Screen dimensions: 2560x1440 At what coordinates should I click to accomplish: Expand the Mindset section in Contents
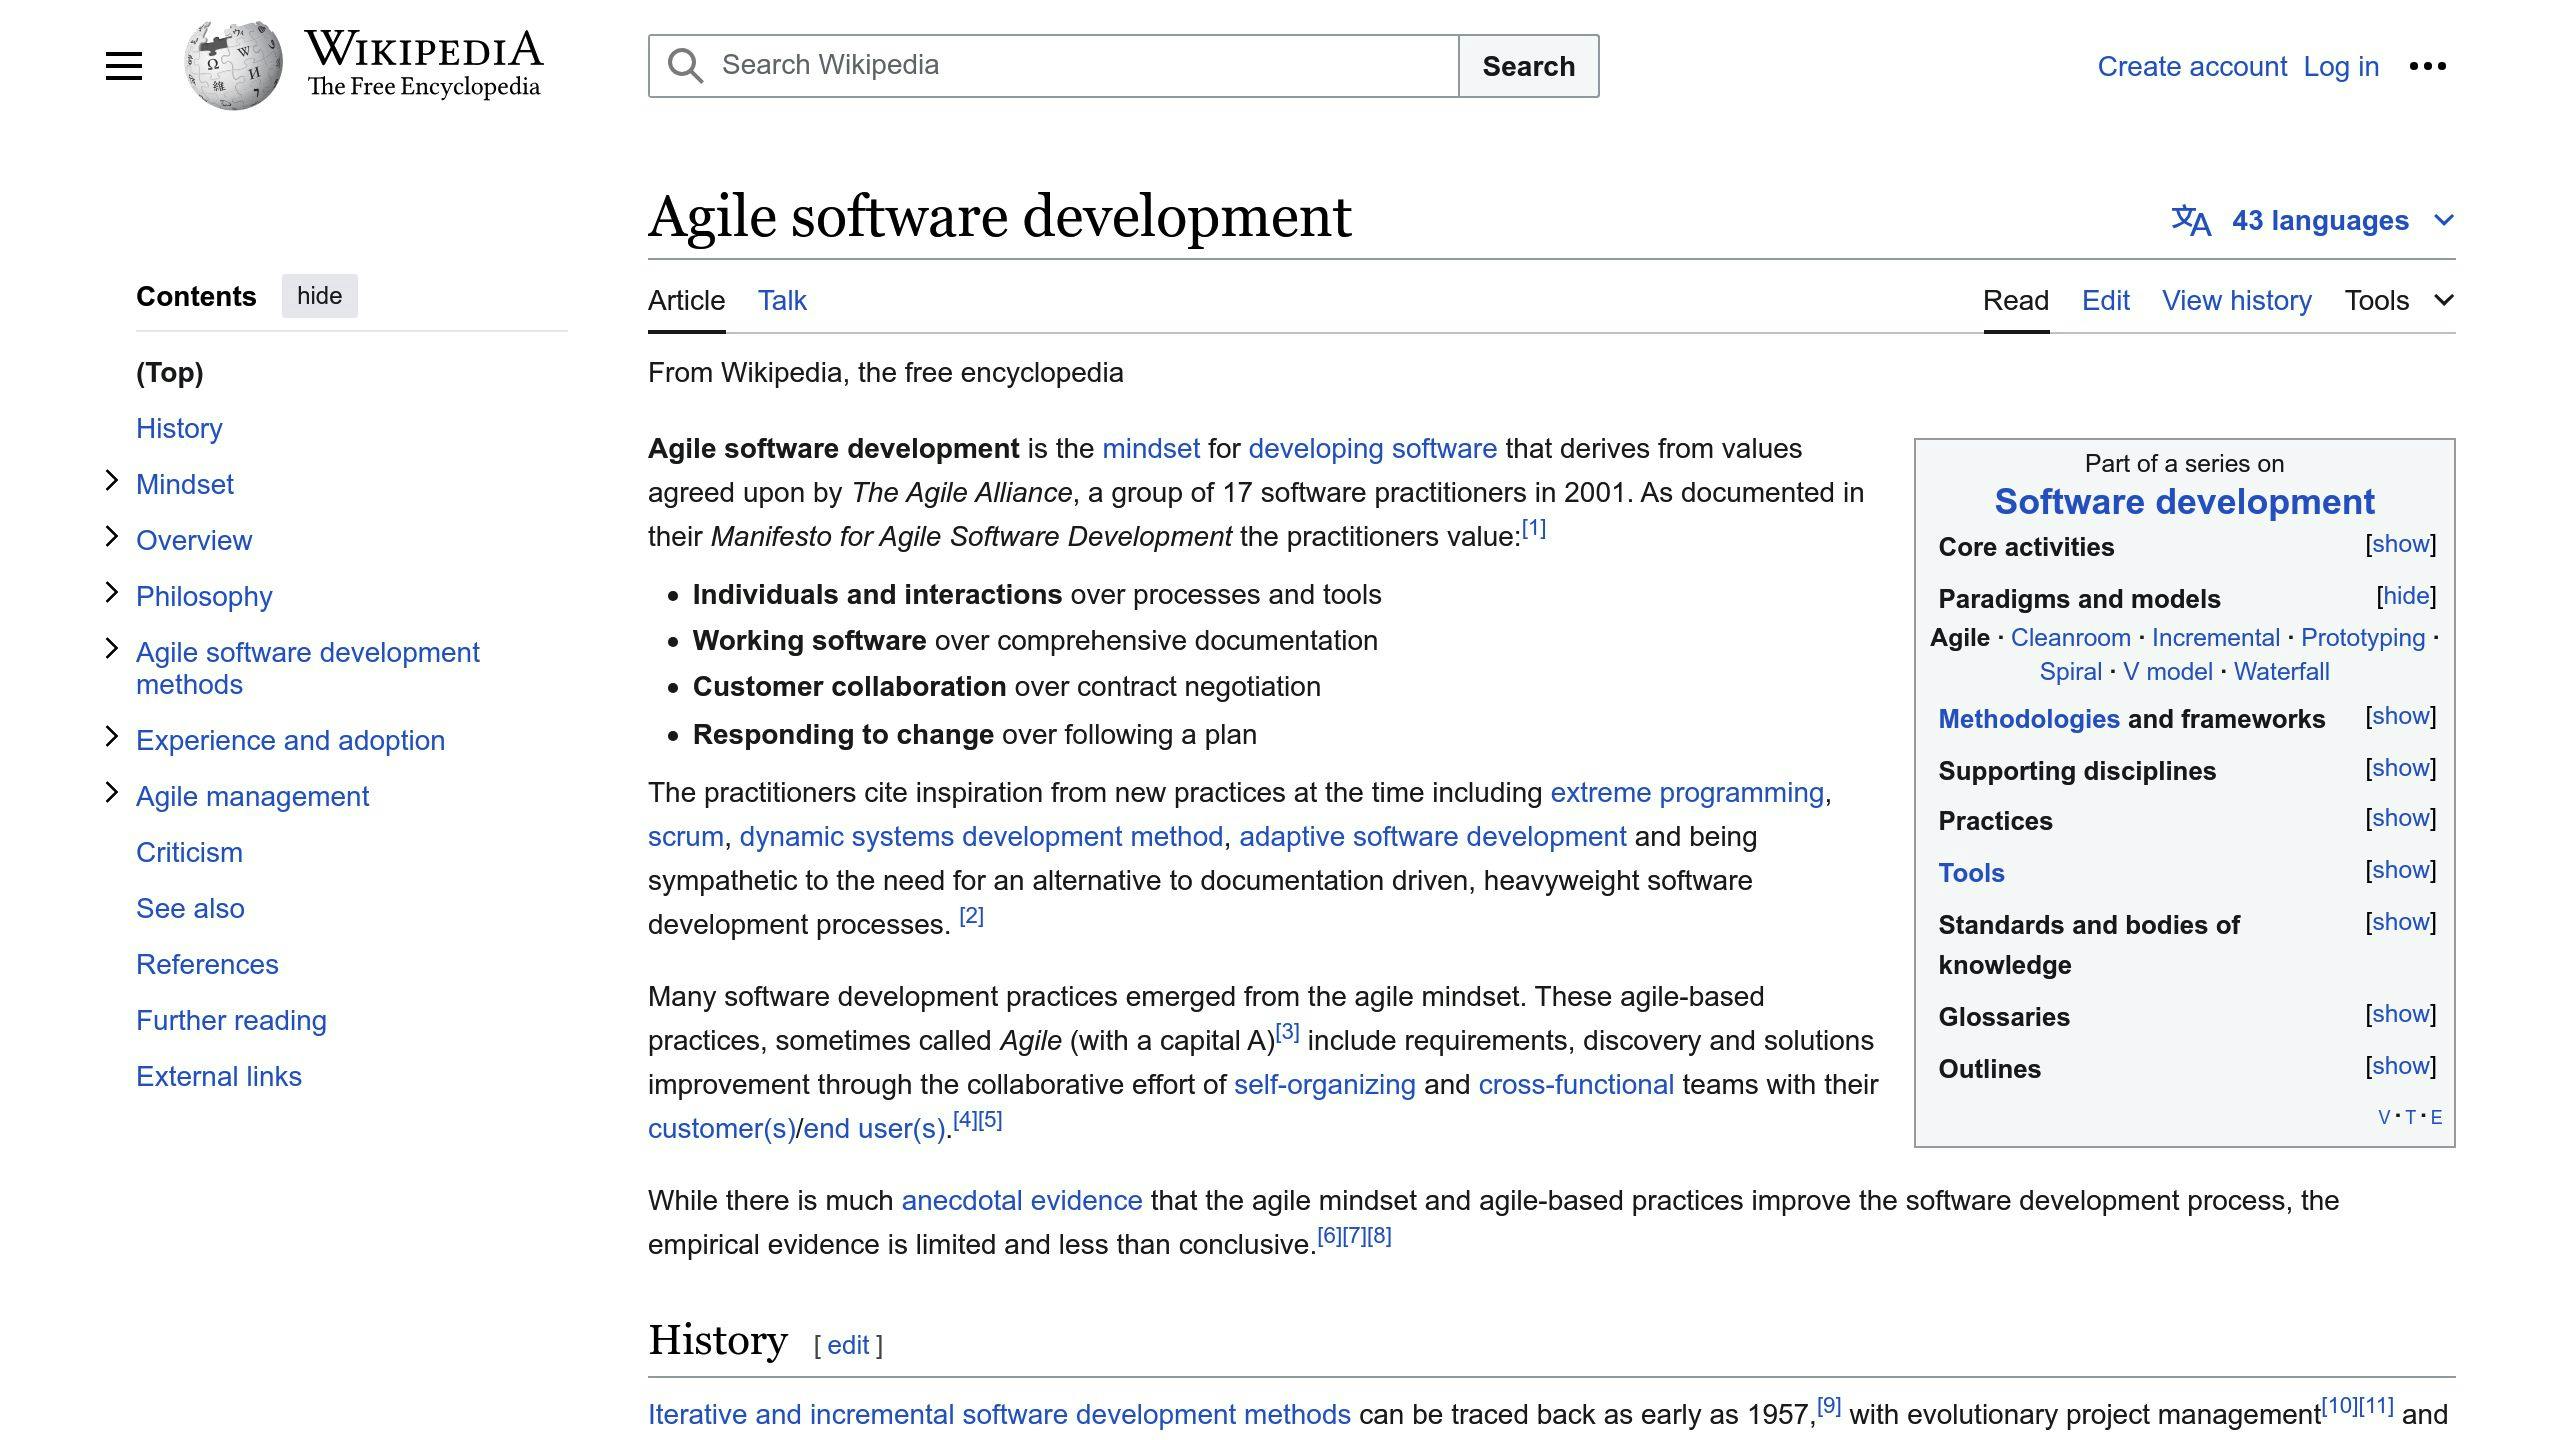[x=112, y=481]
